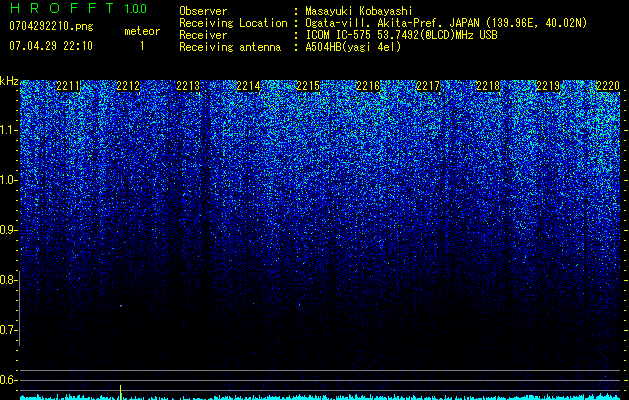Click the 2218 time tick label

pos(488,86)
